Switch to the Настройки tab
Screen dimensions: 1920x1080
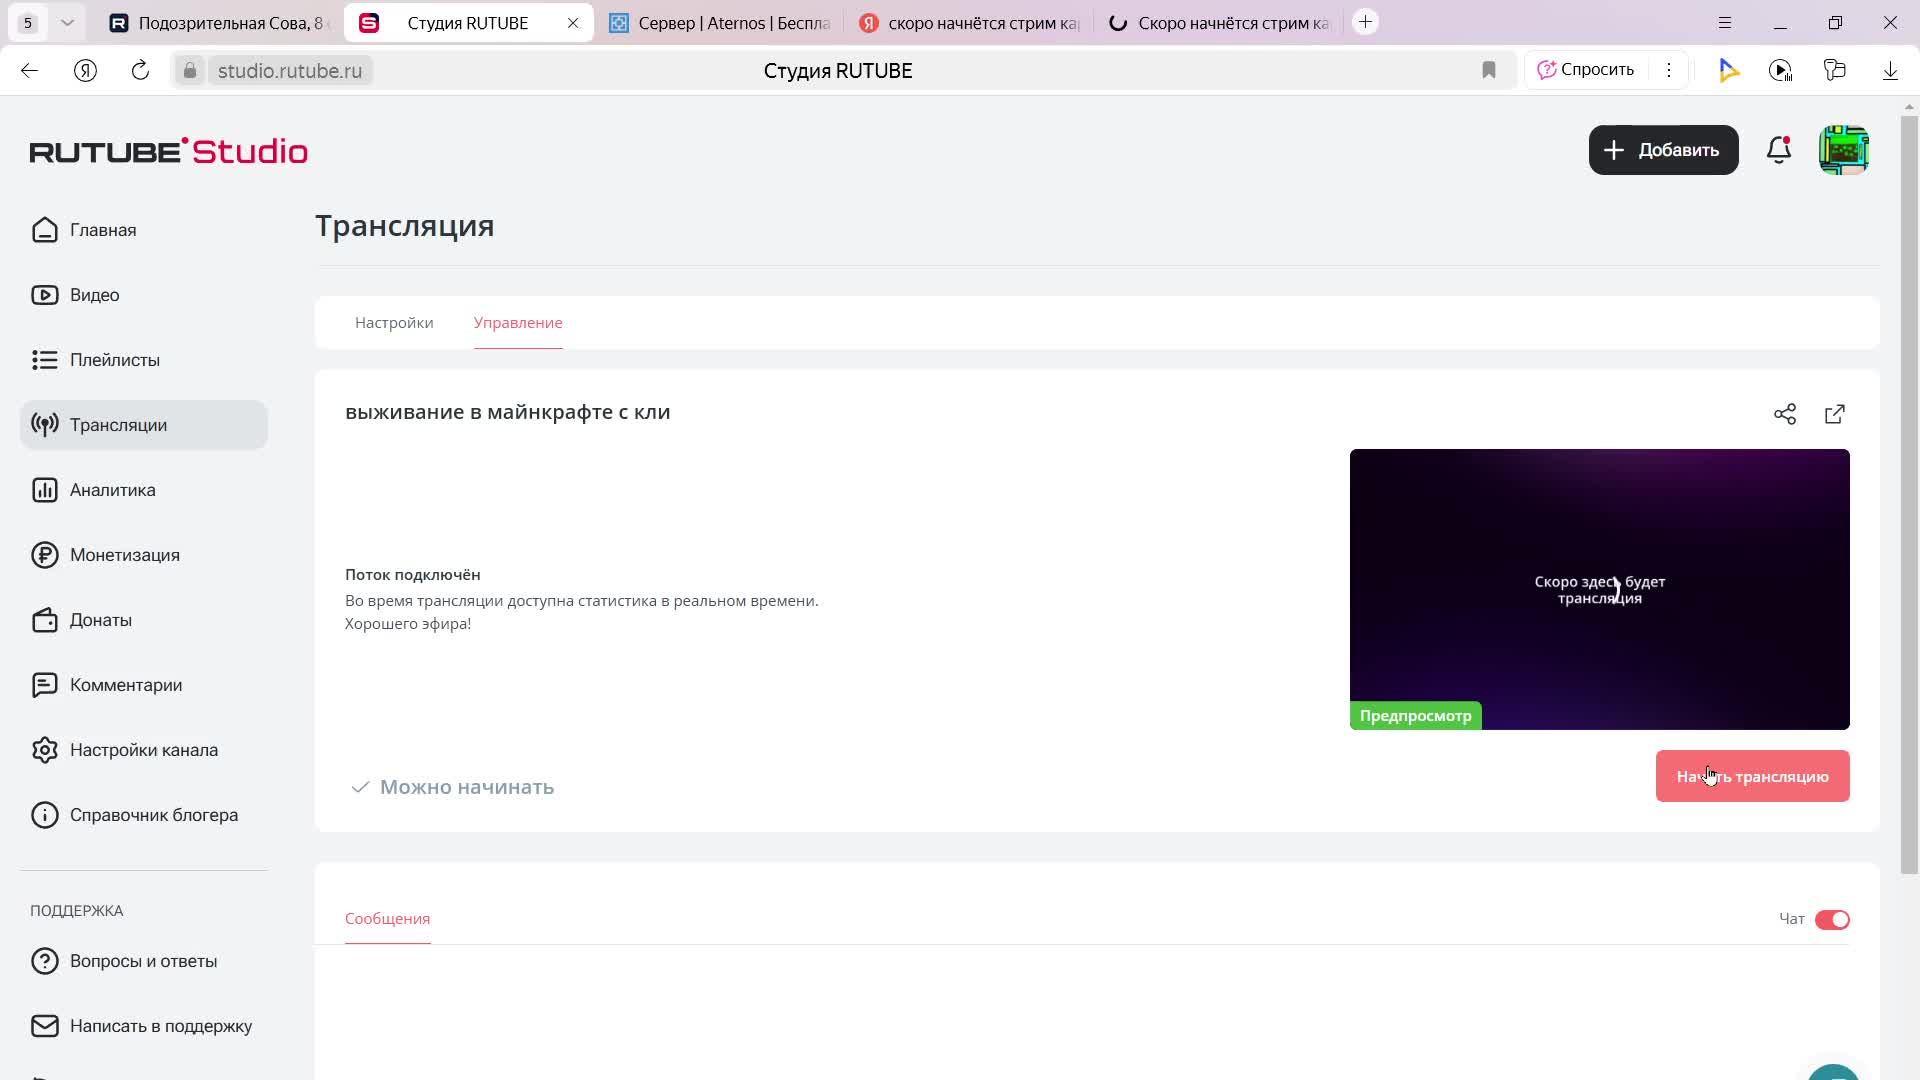click(394, 322)
